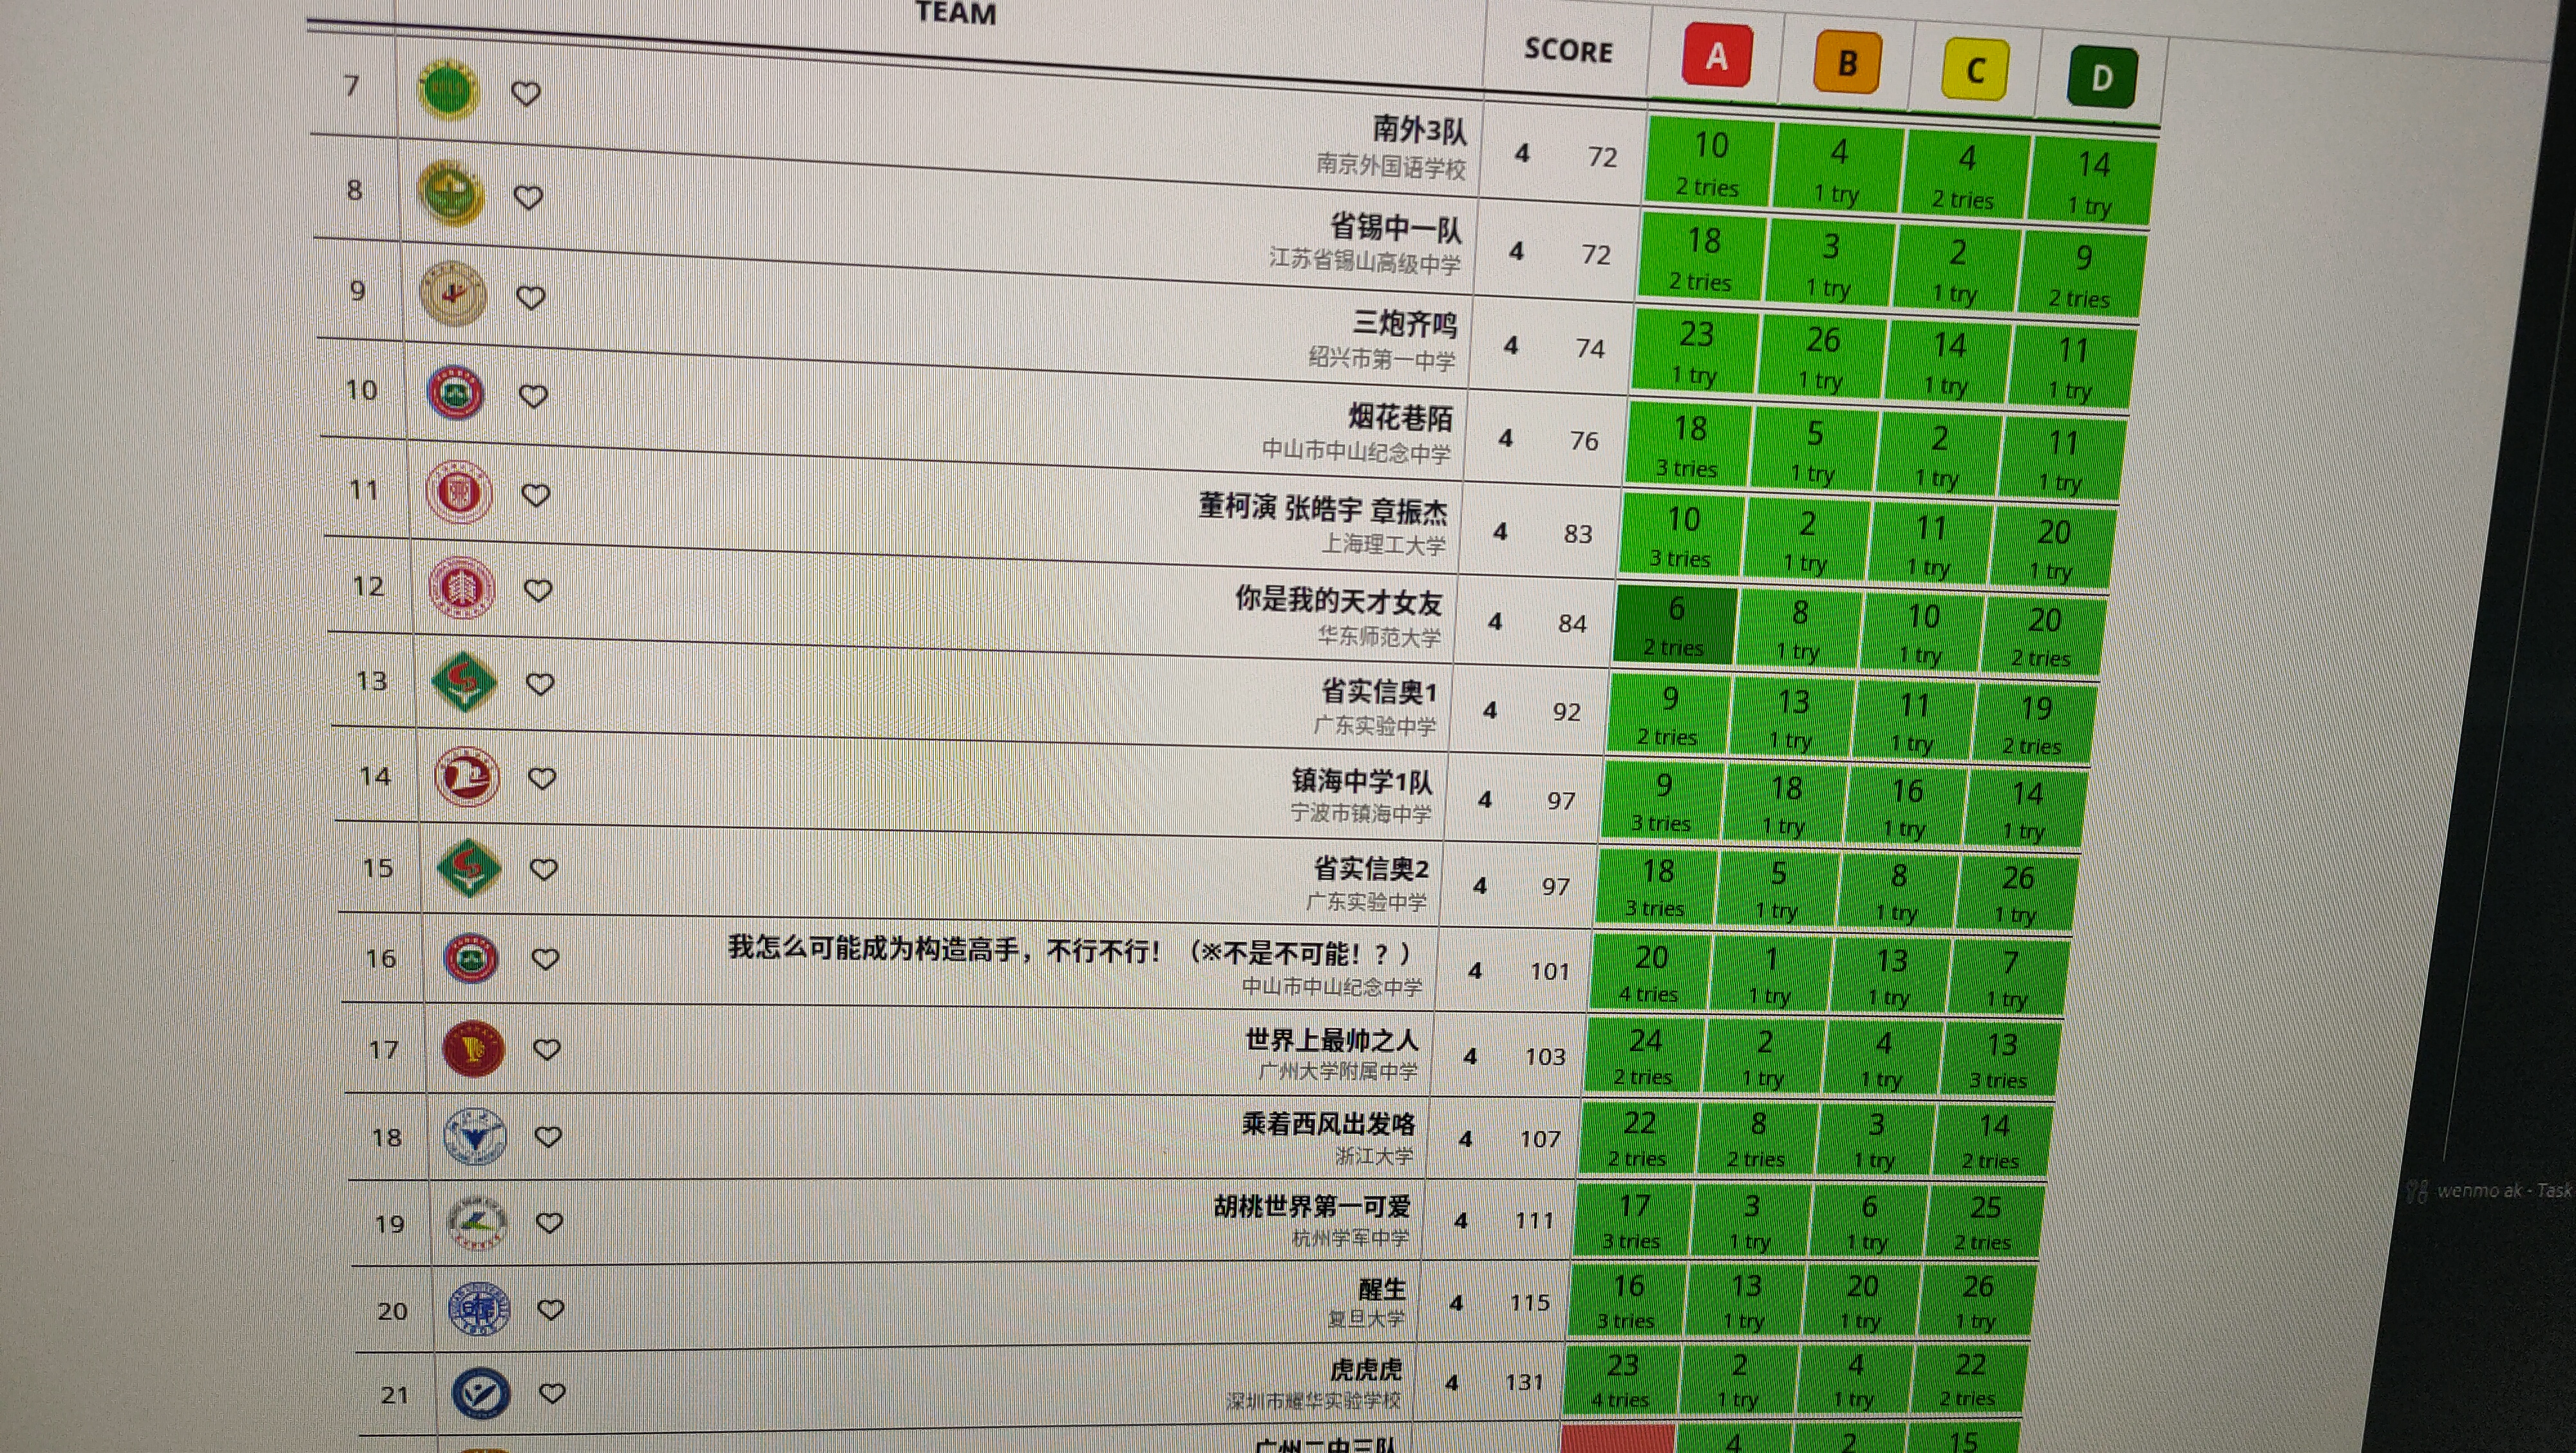
Task: Open team 南外3队
Action: click(x=1419, y=129)
